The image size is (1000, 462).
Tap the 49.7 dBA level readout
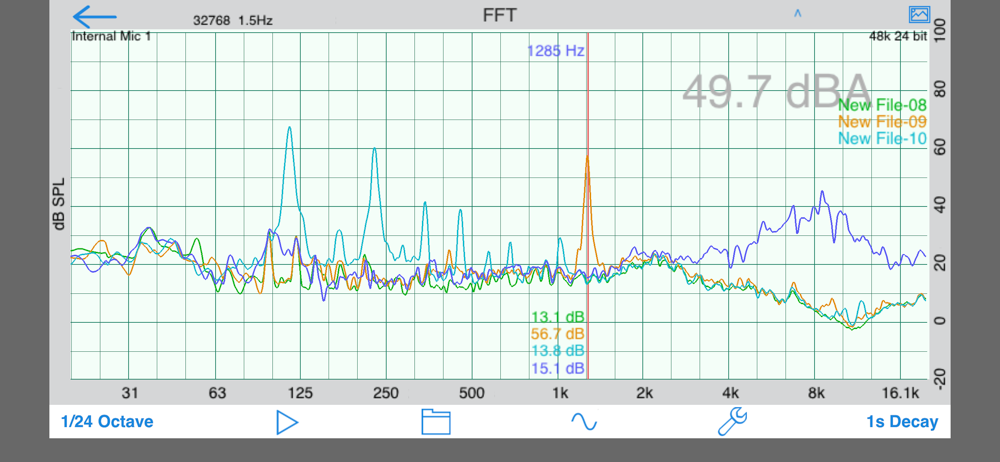776,91
